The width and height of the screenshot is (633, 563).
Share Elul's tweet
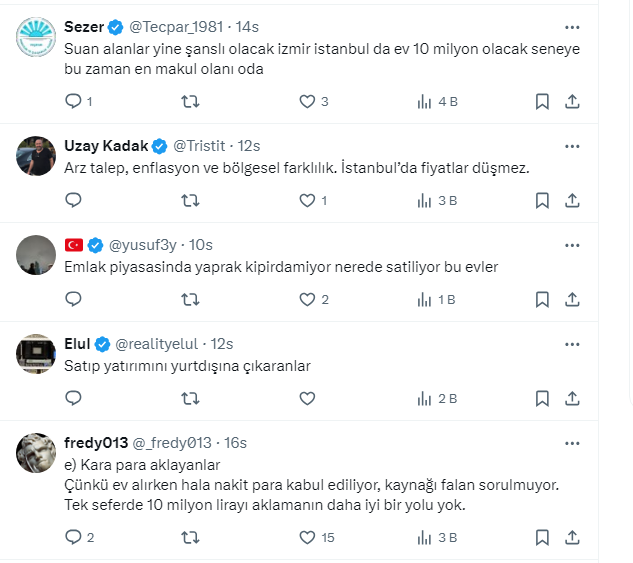point(572,398)
